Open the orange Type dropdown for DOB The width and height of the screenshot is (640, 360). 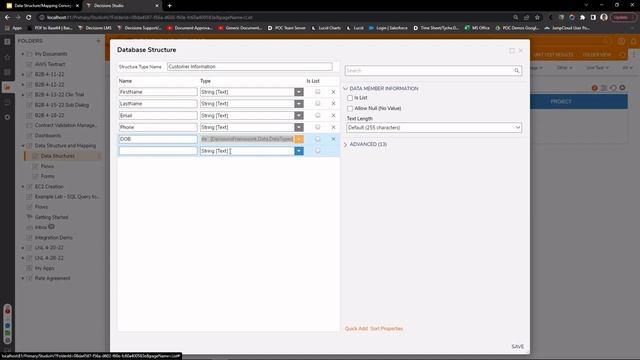point(299,139)
